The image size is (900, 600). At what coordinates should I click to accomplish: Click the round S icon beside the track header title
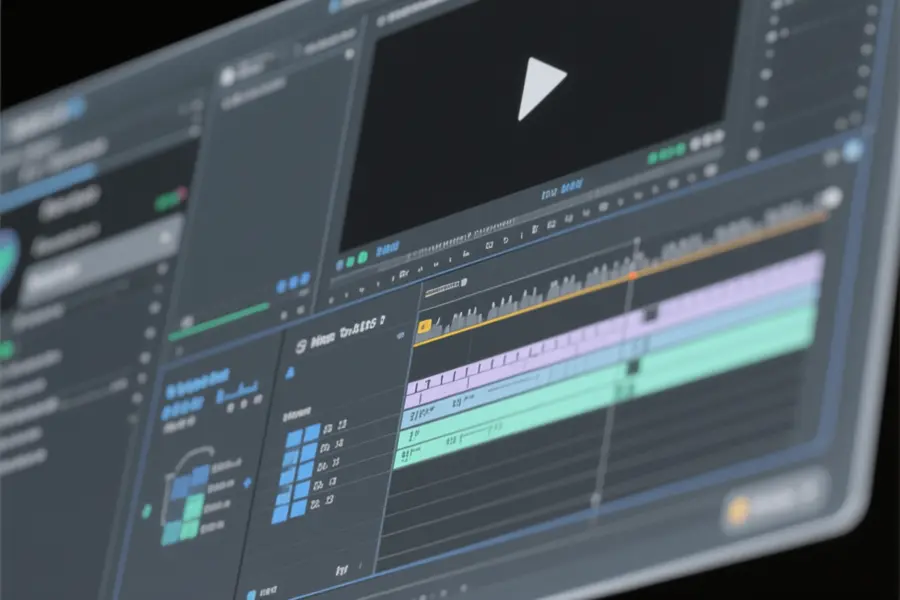point(301,346)
